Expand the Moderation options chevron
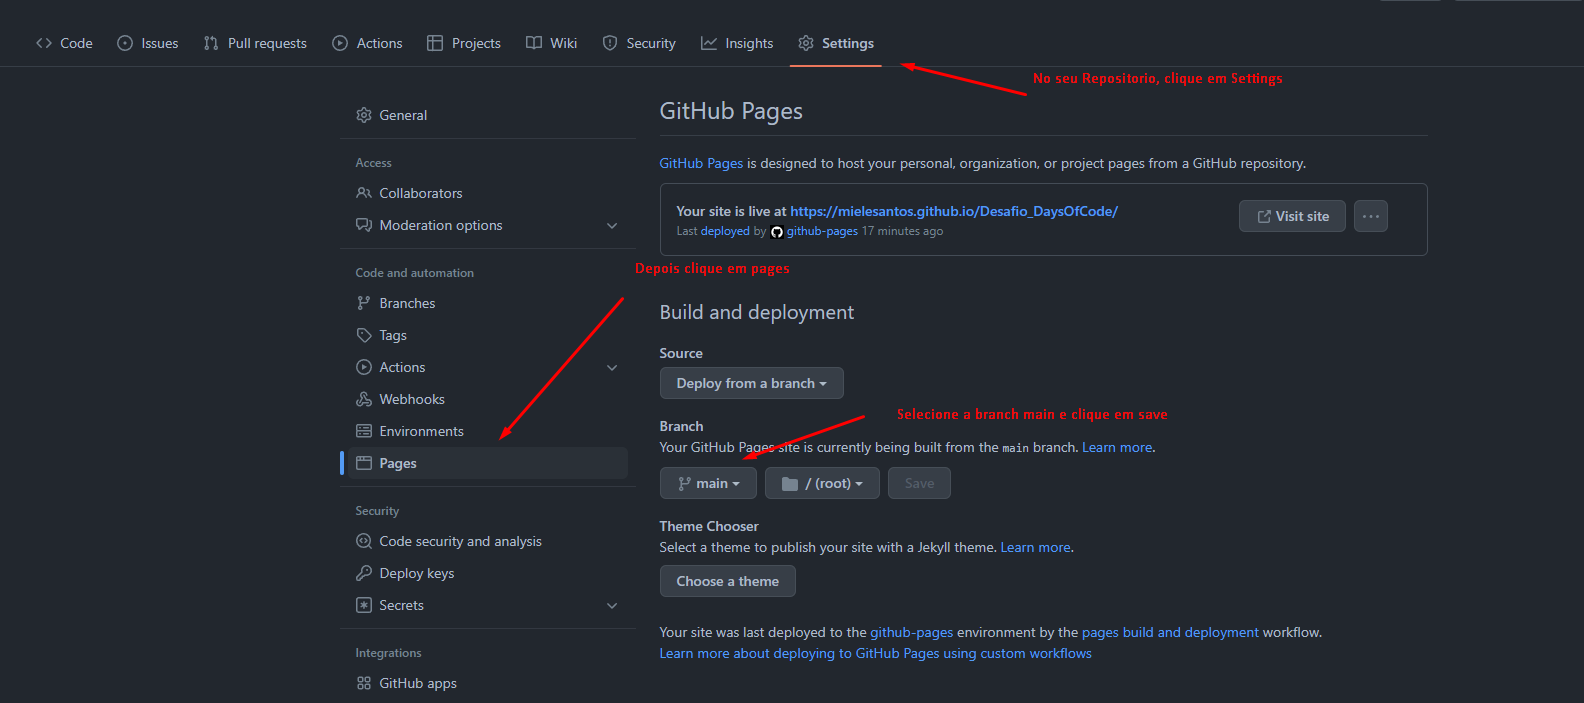Image resolution: width=1584 pixels, height=703 pixels. click(x=612, y=226)
